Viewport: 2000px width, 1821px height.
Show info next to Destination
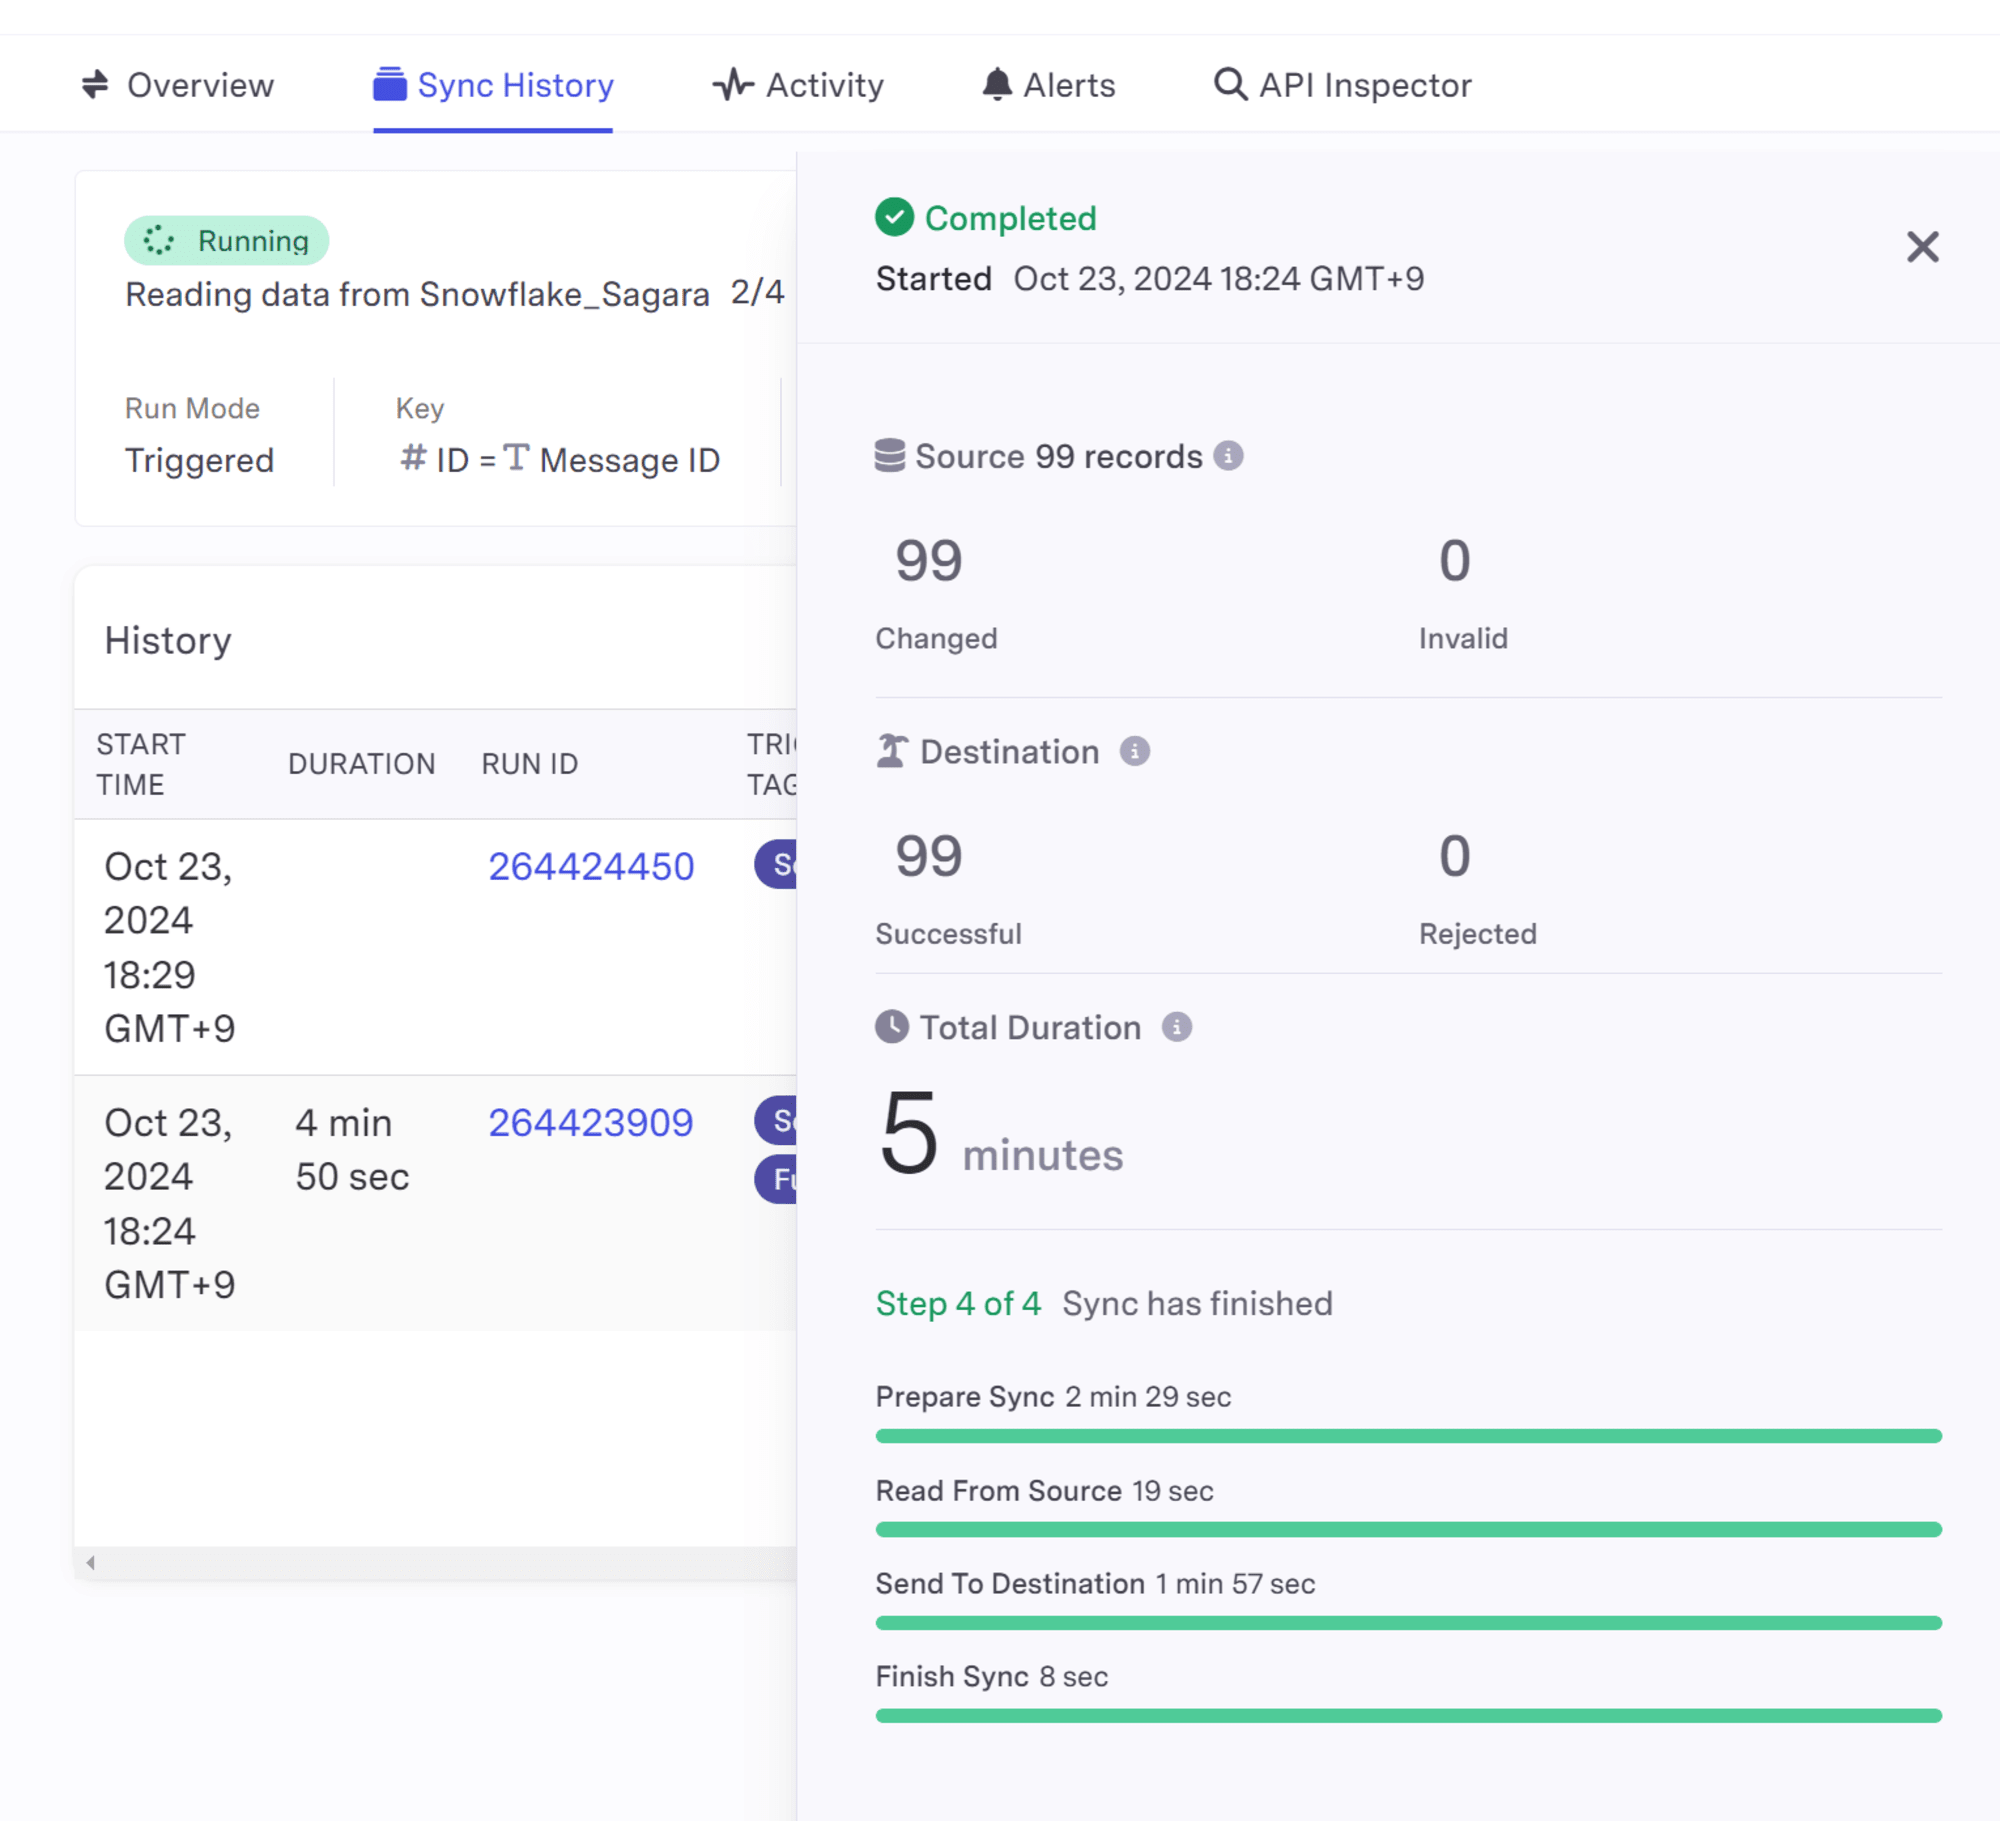(1134, 751)
